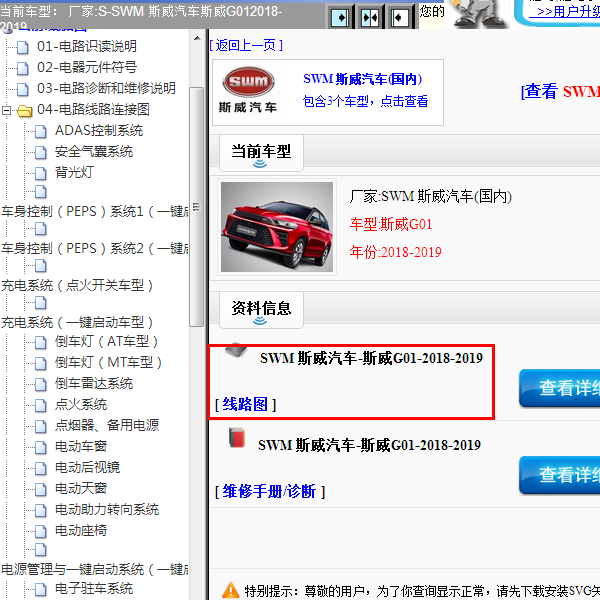600x600 pixels.
Task: Click the center split panel layout icon
Action: [370, 17]
